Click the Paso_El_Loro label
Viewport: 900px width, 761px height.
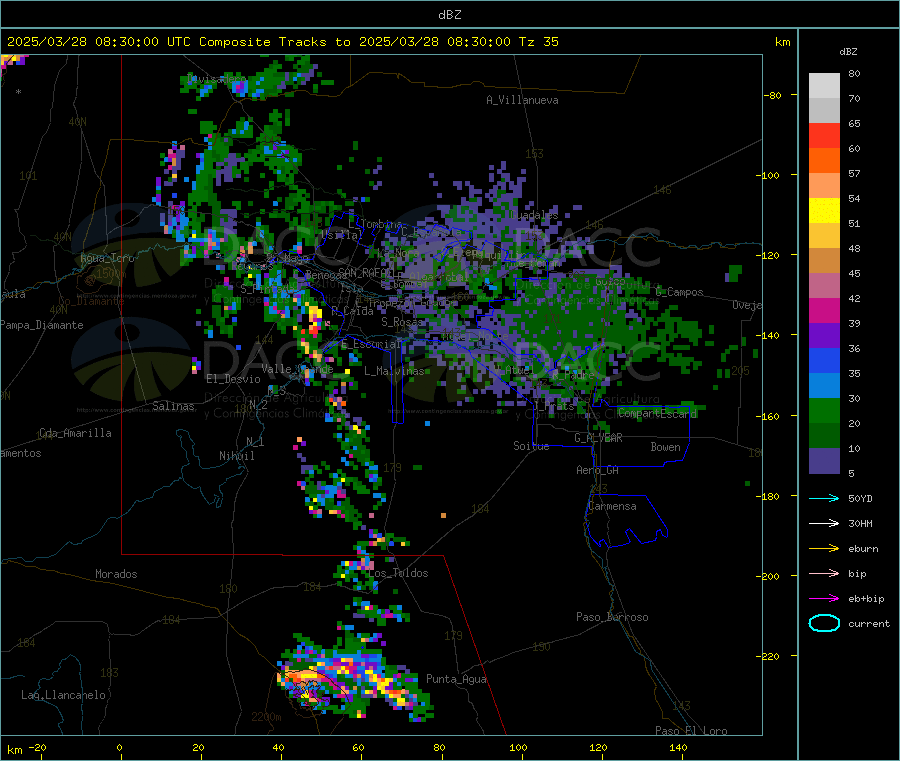(691, 731)
